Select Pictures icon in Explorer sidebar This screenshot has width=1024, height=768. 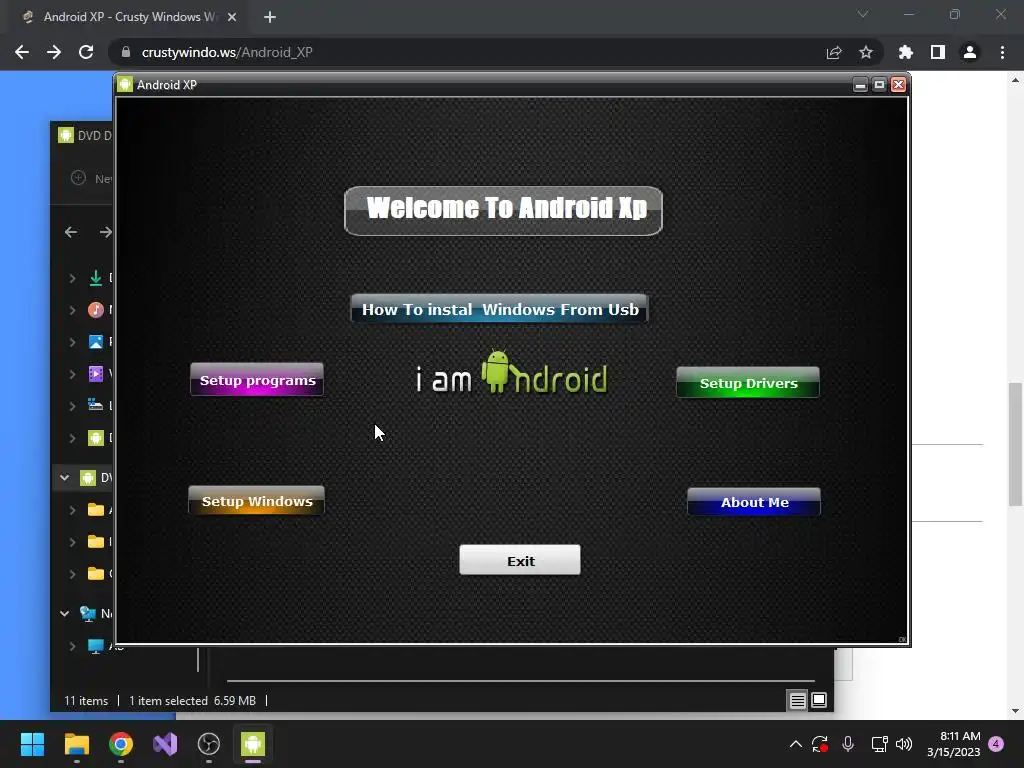coord(95,342)
